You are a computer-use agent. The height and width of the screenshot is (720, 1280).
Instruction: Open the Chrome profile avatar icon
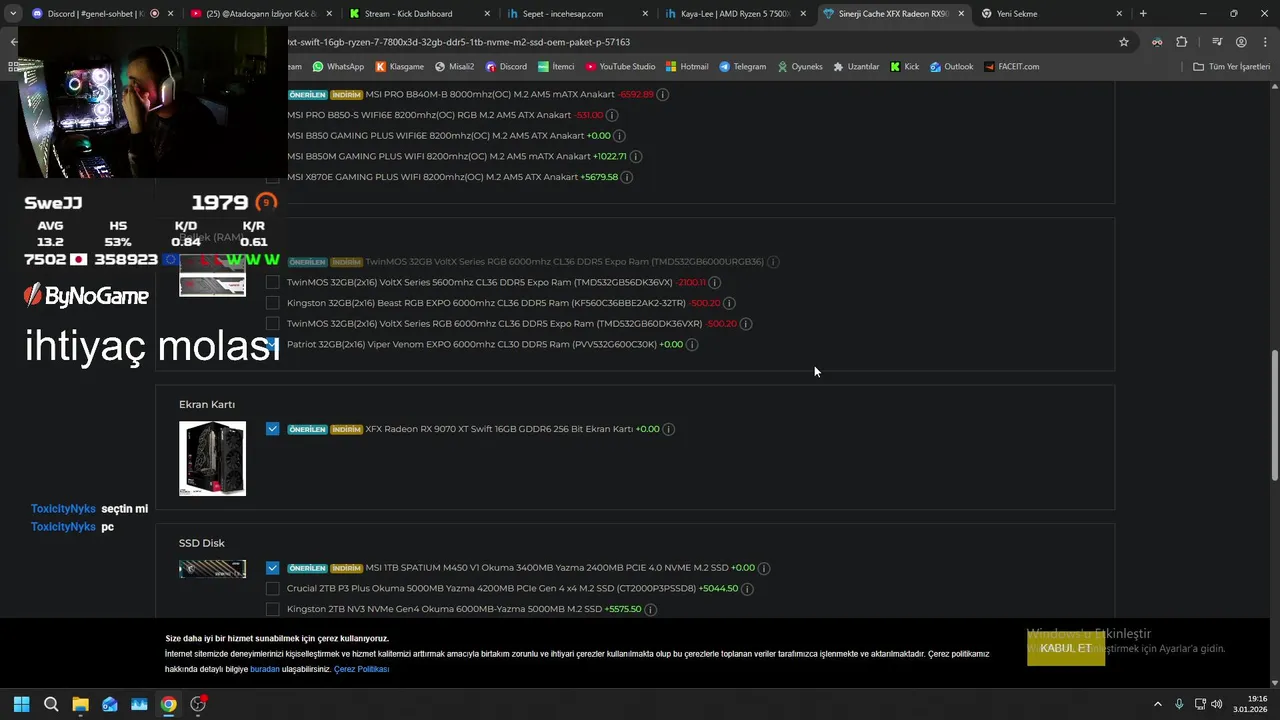[1241, 42]
